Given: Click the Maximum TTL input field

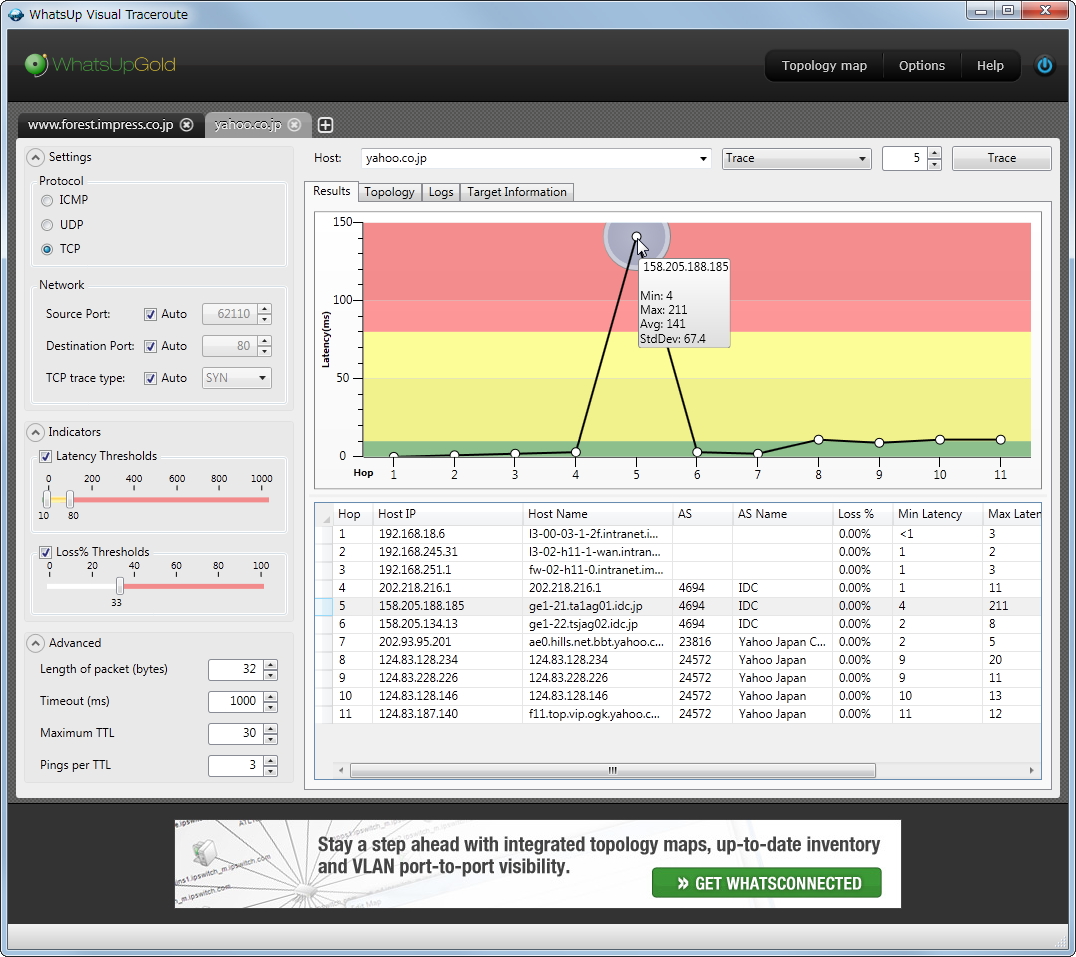Looking at the screenshot, I should tap(236, 733).
